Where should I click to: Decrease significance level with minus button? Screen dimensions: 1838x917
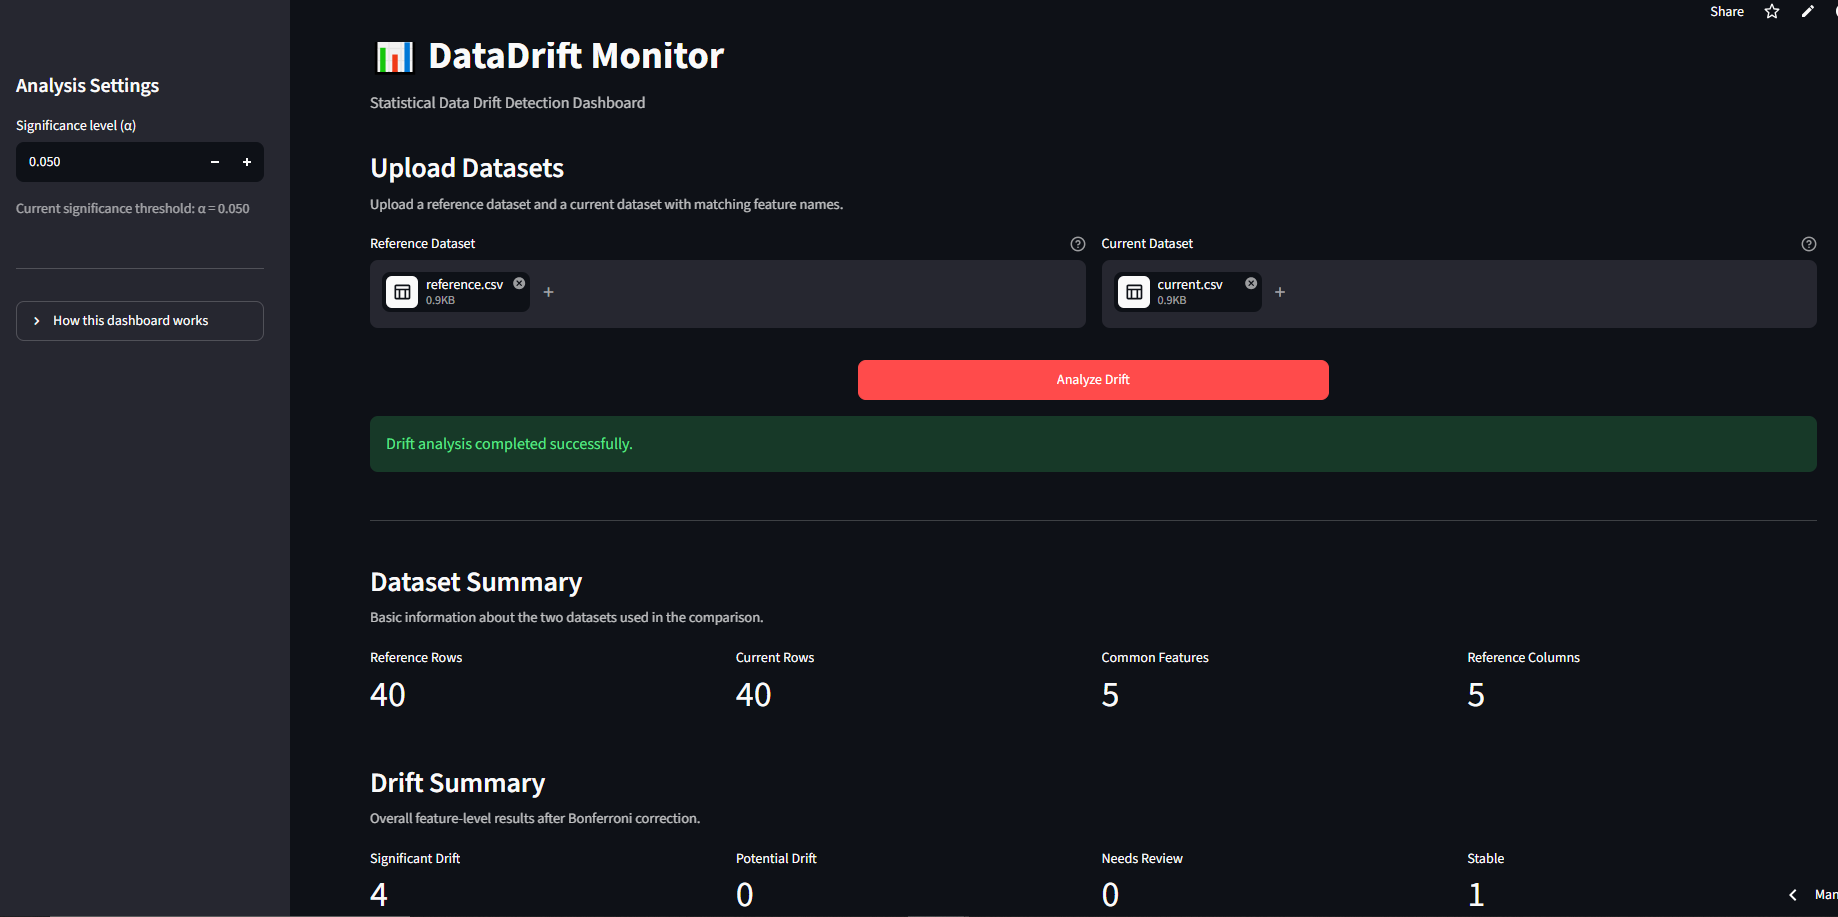(215, 162)
